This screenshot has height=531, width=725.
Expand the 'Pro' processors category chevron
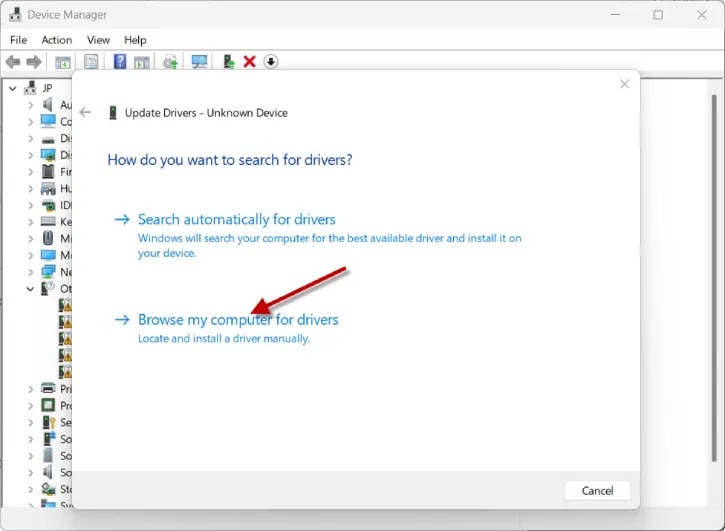click(x=31, y=406)
